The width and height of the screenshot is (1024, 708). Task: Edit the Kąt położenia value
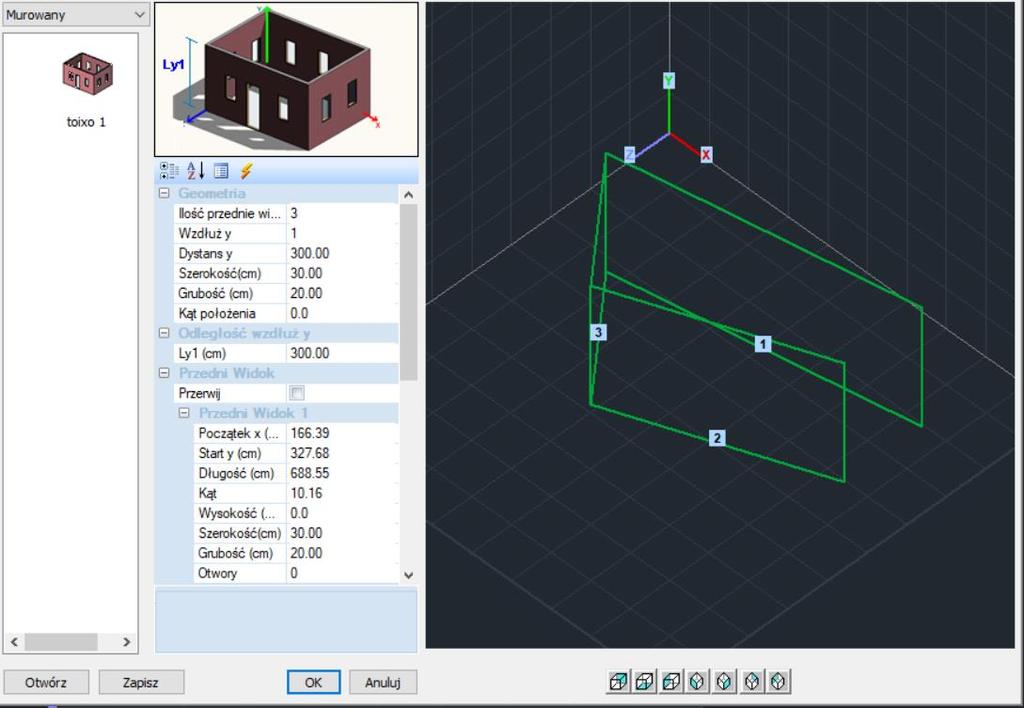click(x=342, y=314)
